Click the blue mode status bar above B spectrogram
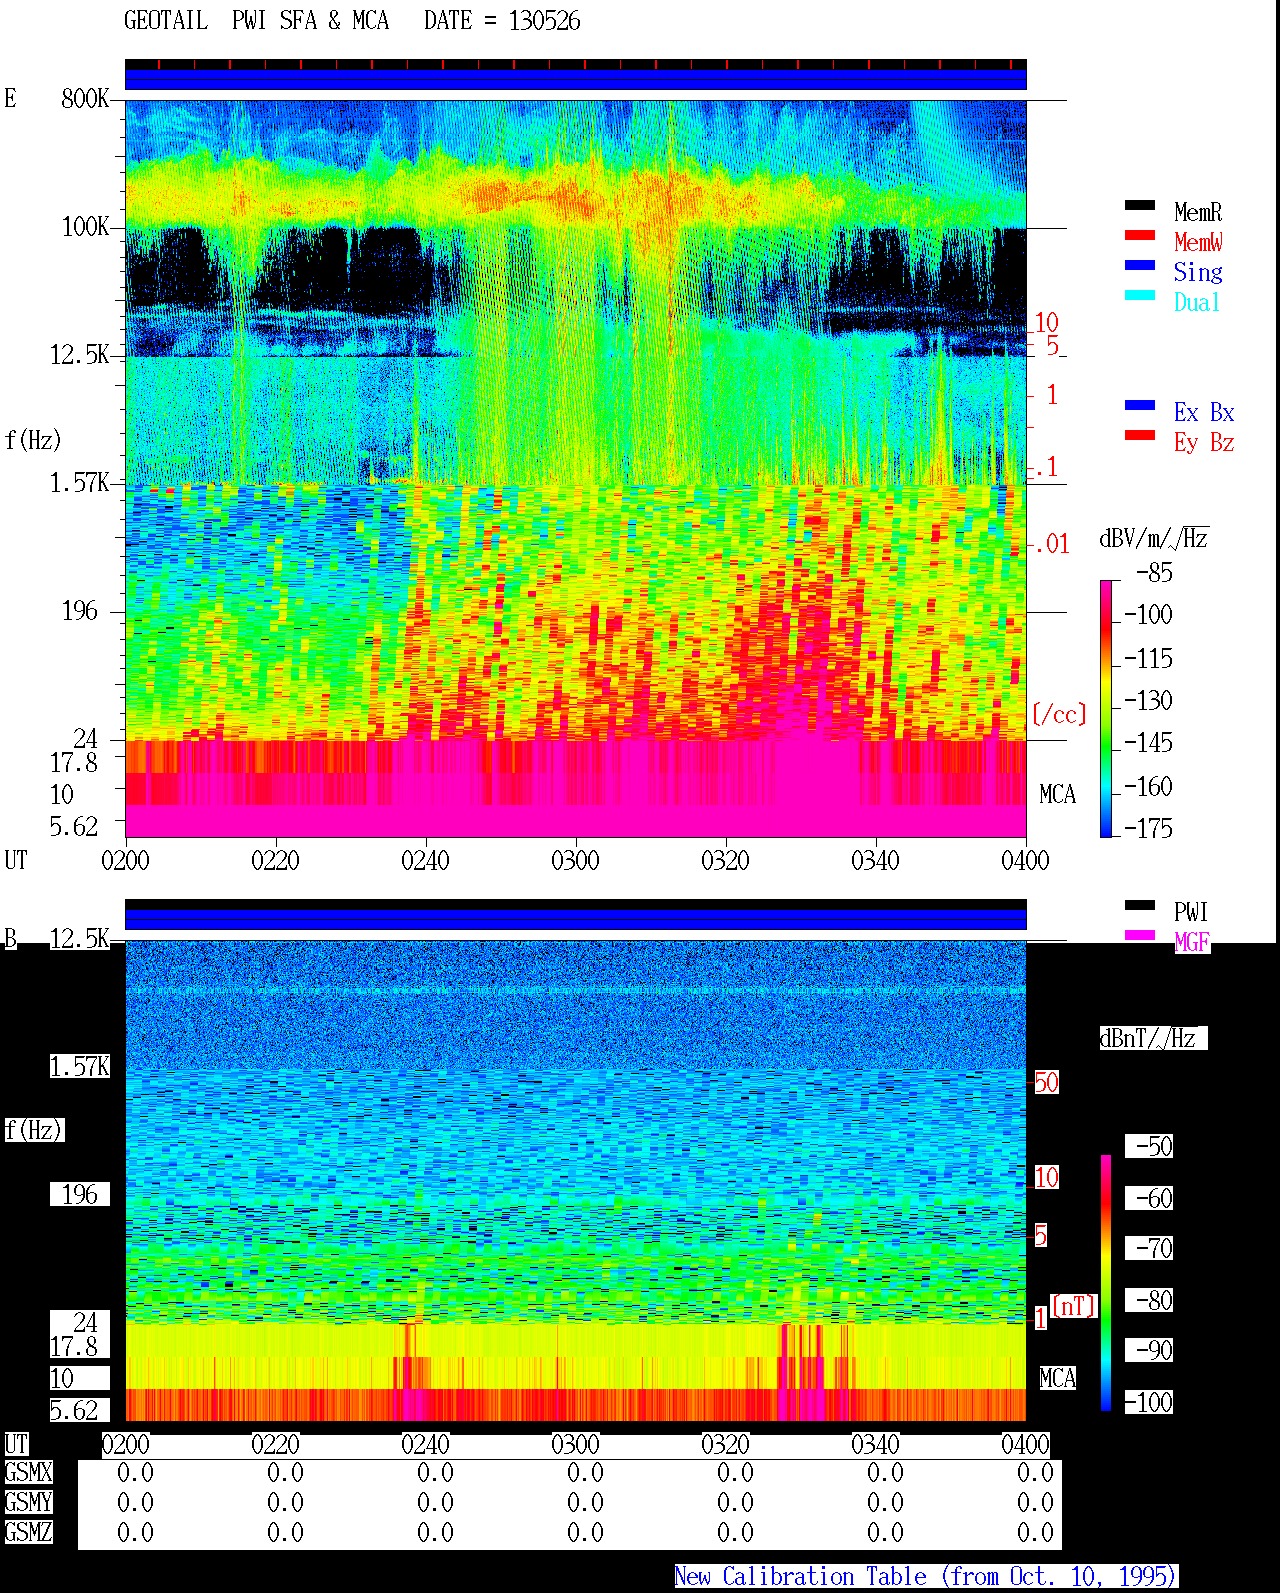The width and height of the screenshot is (1280, 1593). click(576, 919)
